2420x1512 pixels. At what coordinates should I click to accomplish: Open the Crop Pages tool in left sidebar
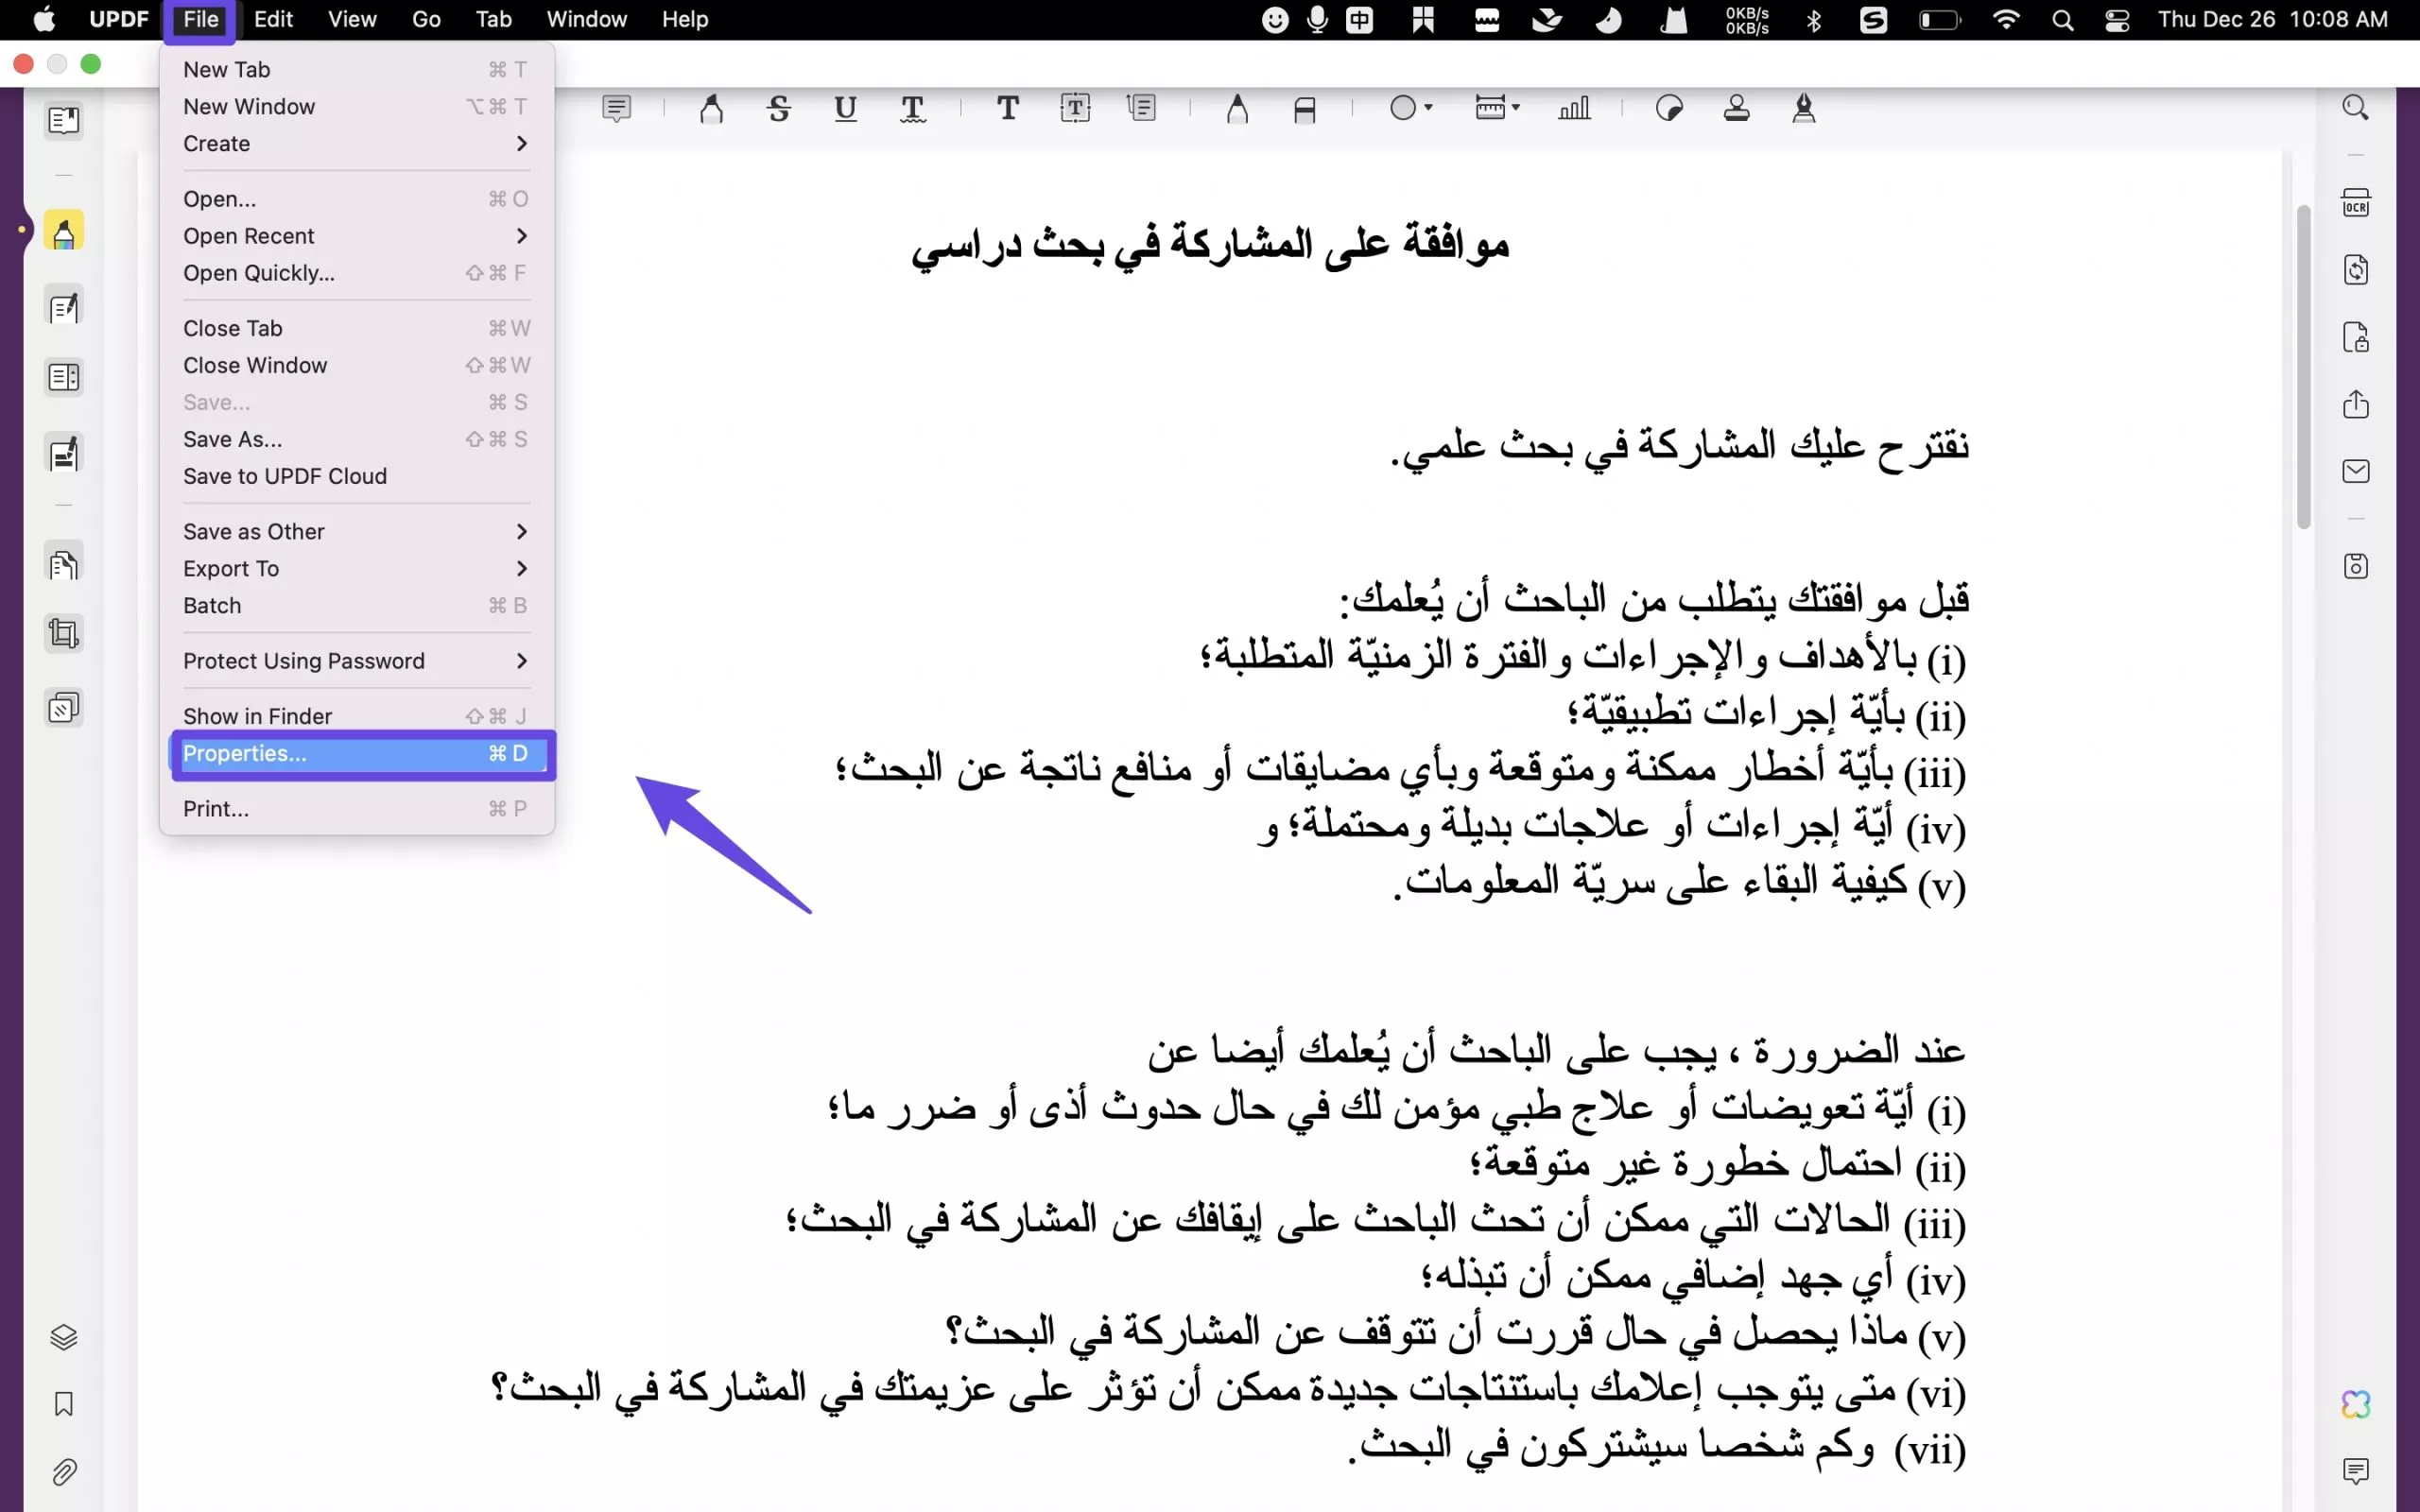63,633
